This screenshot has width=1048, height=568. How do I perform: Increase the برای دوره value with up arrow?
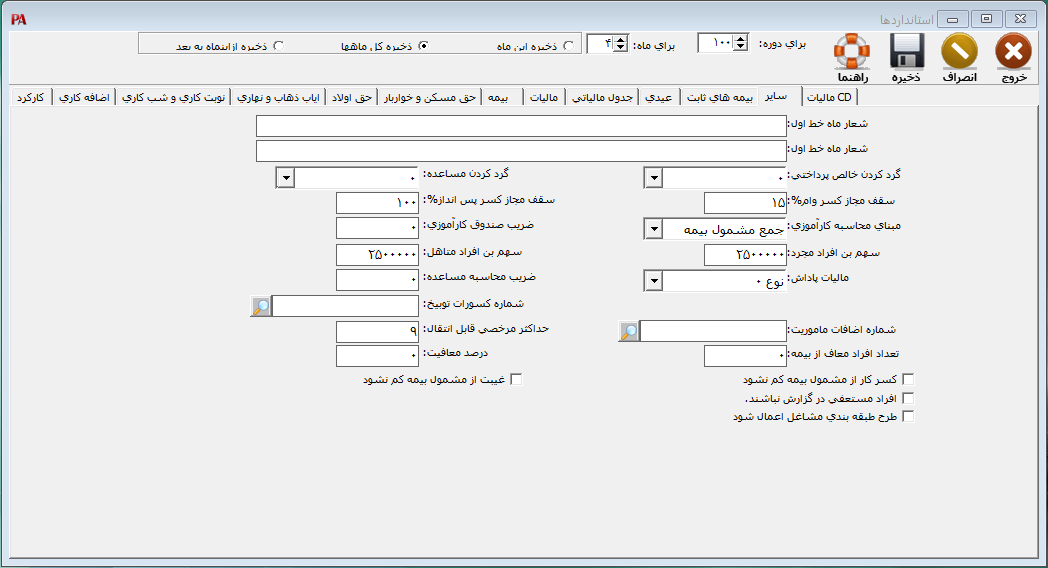740,38
